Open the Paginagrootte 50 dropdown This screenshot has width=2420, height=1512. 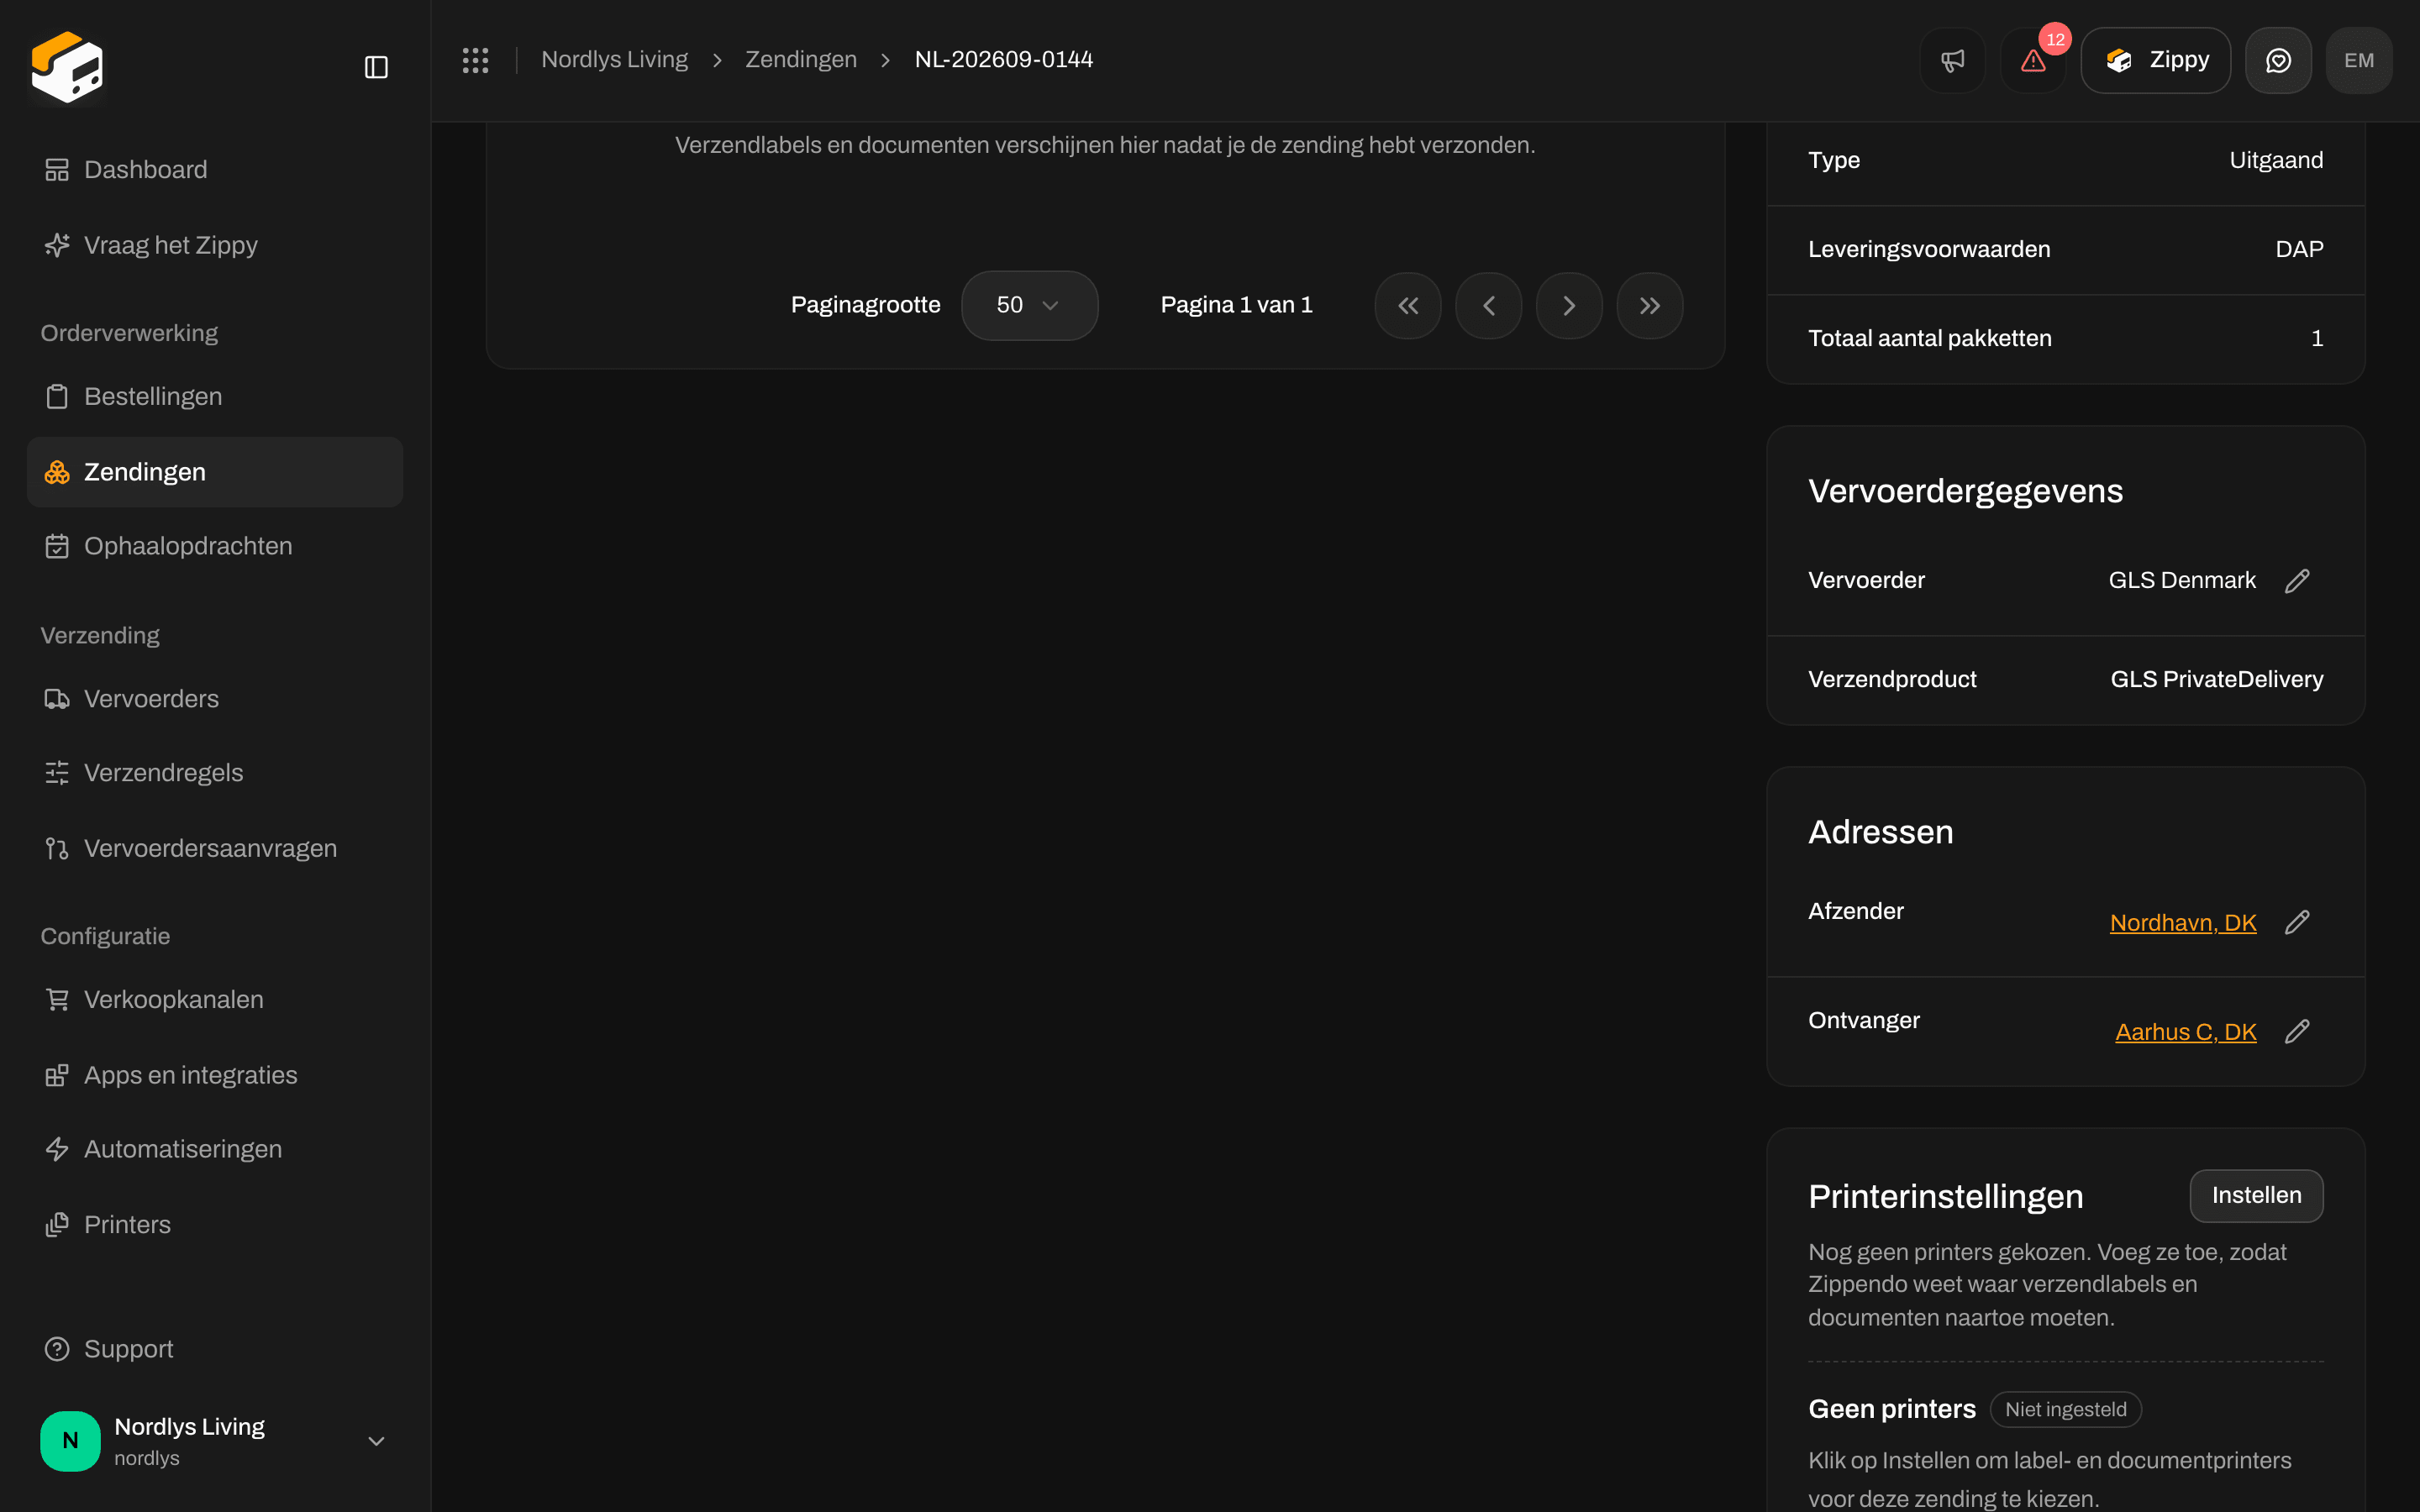click(x=1029, y=305)
